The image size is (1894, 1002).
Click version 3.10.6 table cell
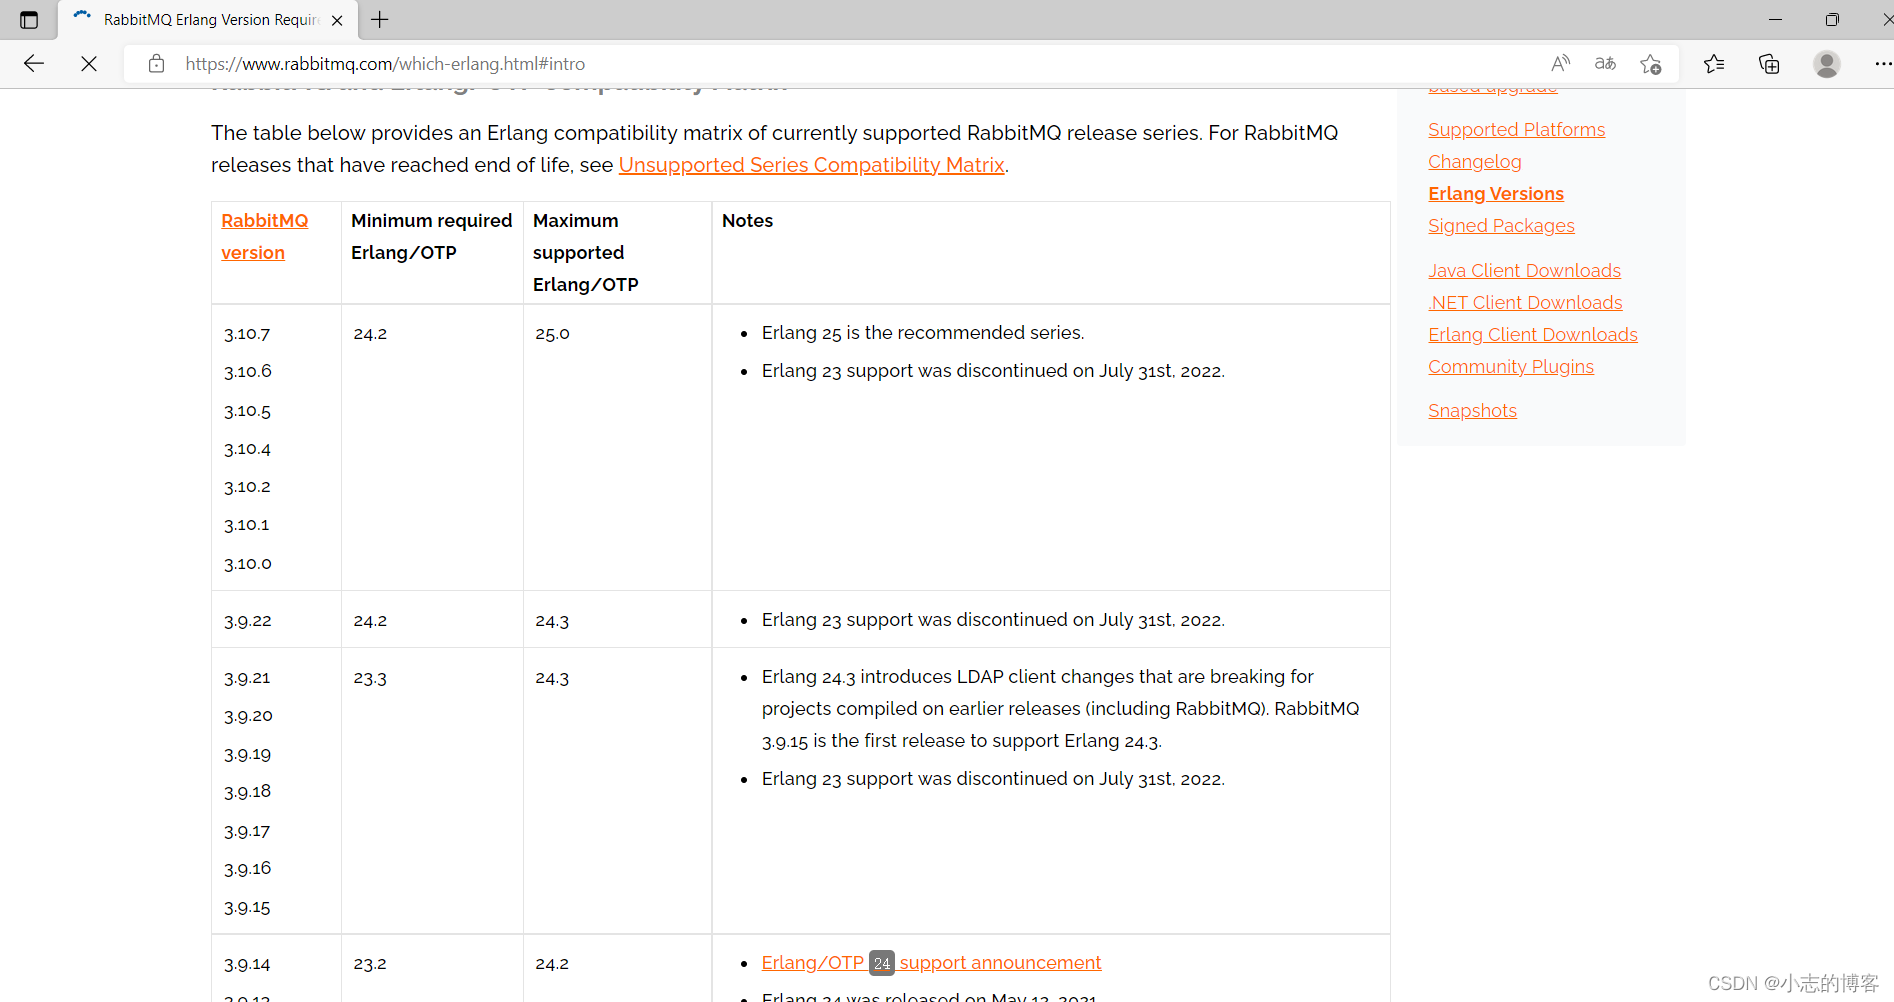click(248, 372)
